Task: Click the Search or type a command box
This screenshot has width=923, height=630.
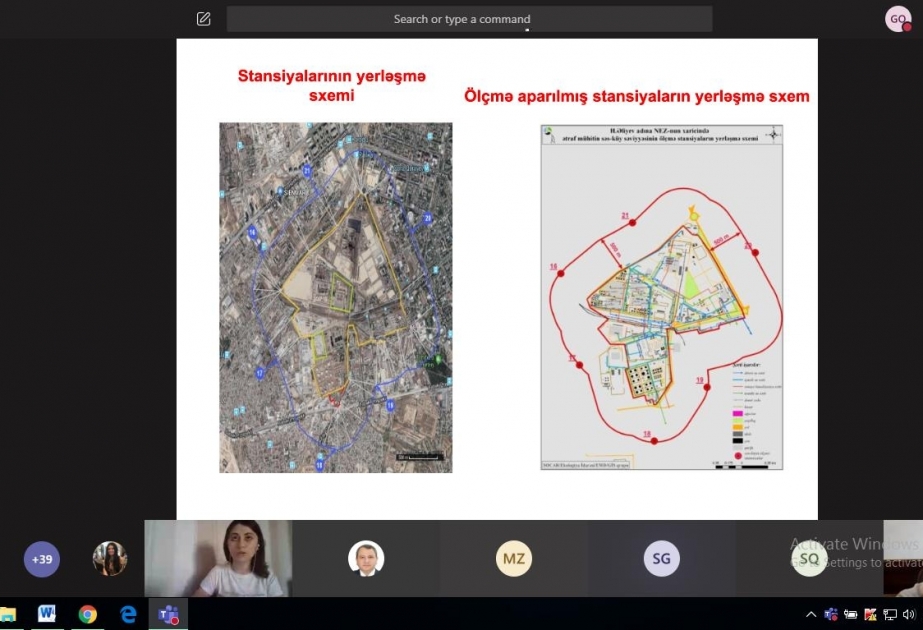Action: point(469,19)
